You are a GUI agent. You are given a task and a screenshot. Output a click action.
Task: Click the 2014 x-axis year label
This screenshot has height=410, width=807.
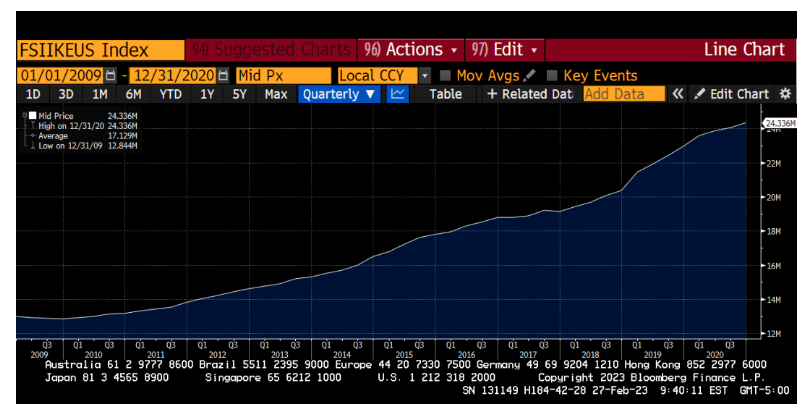point(342,354)
